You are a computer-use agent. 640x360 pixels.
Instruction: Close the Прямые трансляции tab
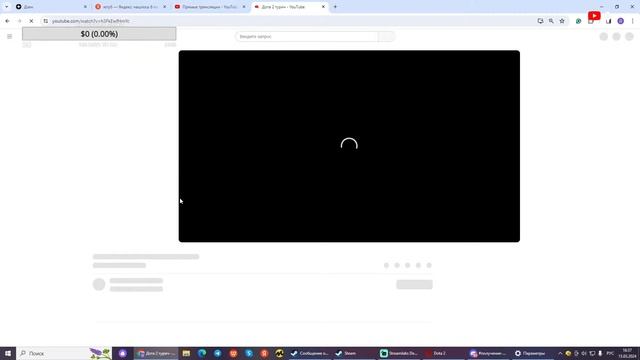point(244,7)
